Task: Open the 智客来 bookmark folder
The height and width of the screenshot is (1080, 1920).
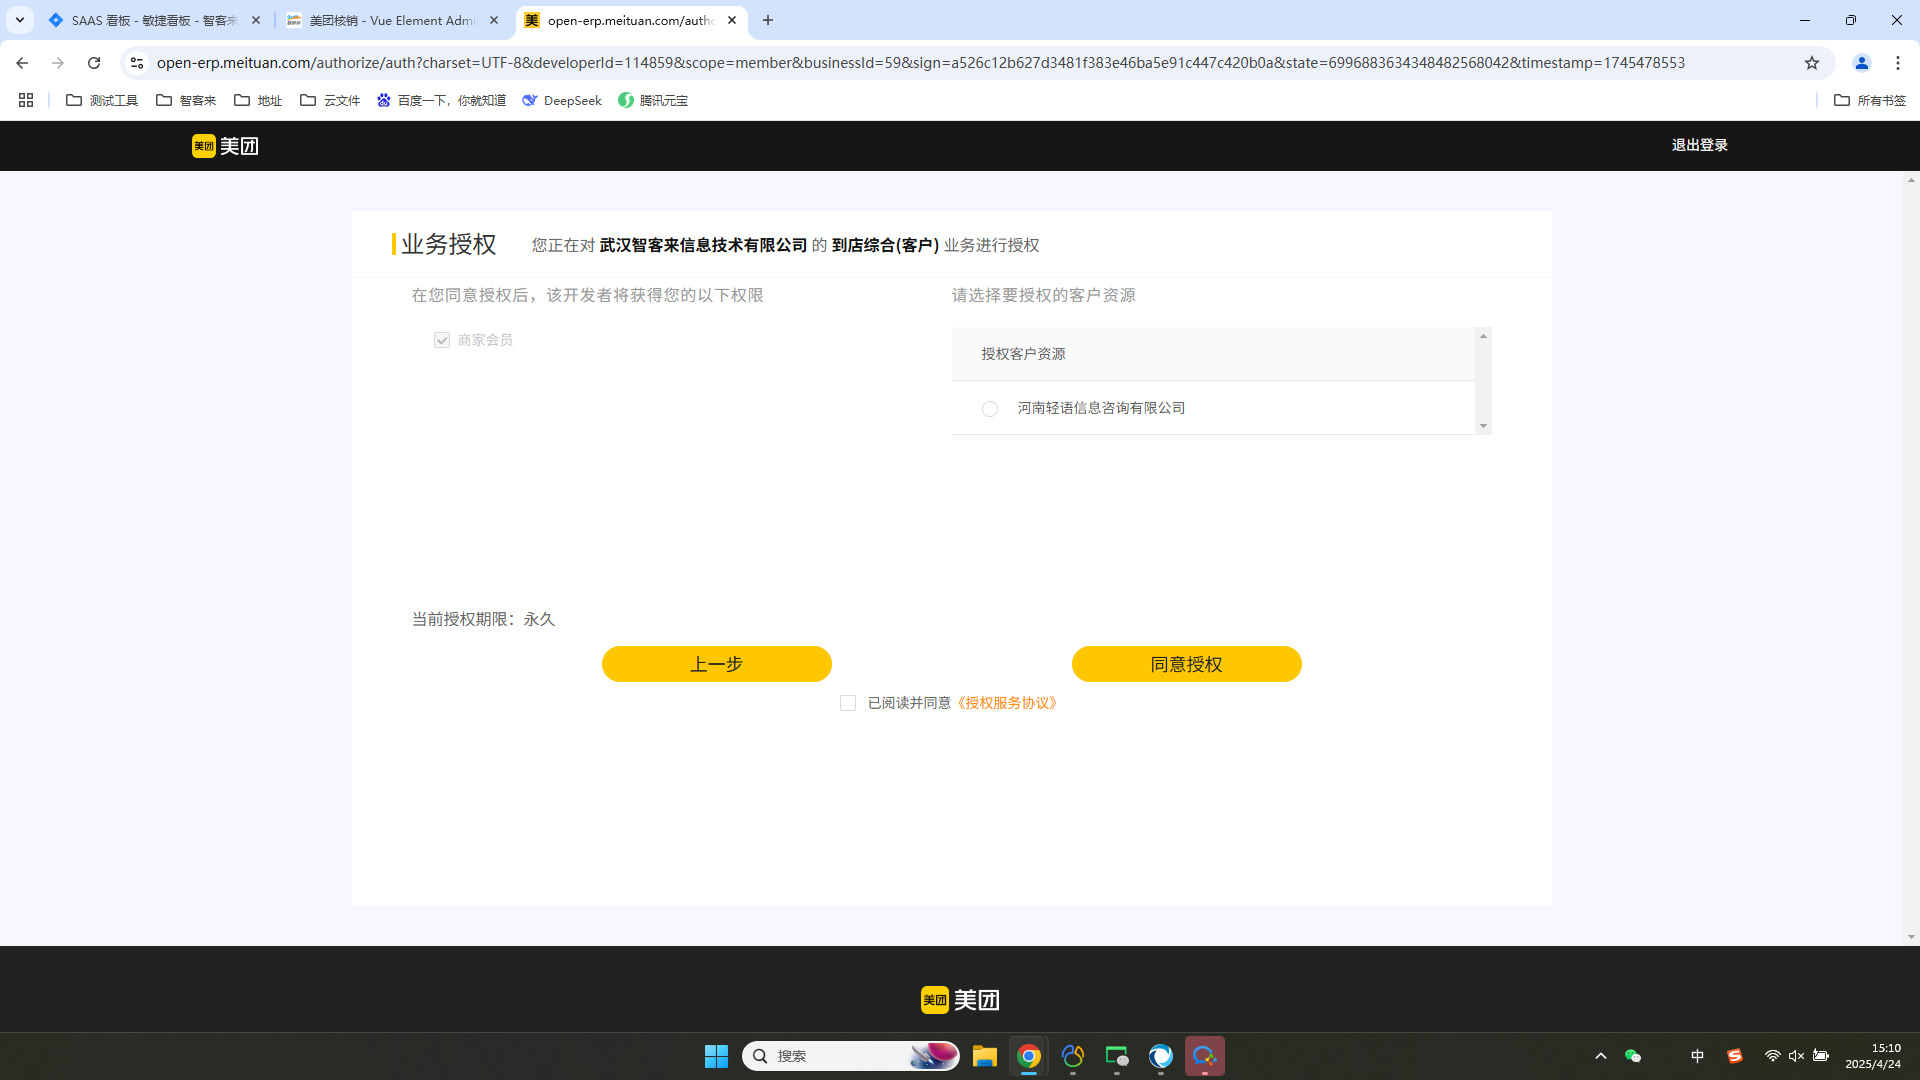Action: (186, 100)
